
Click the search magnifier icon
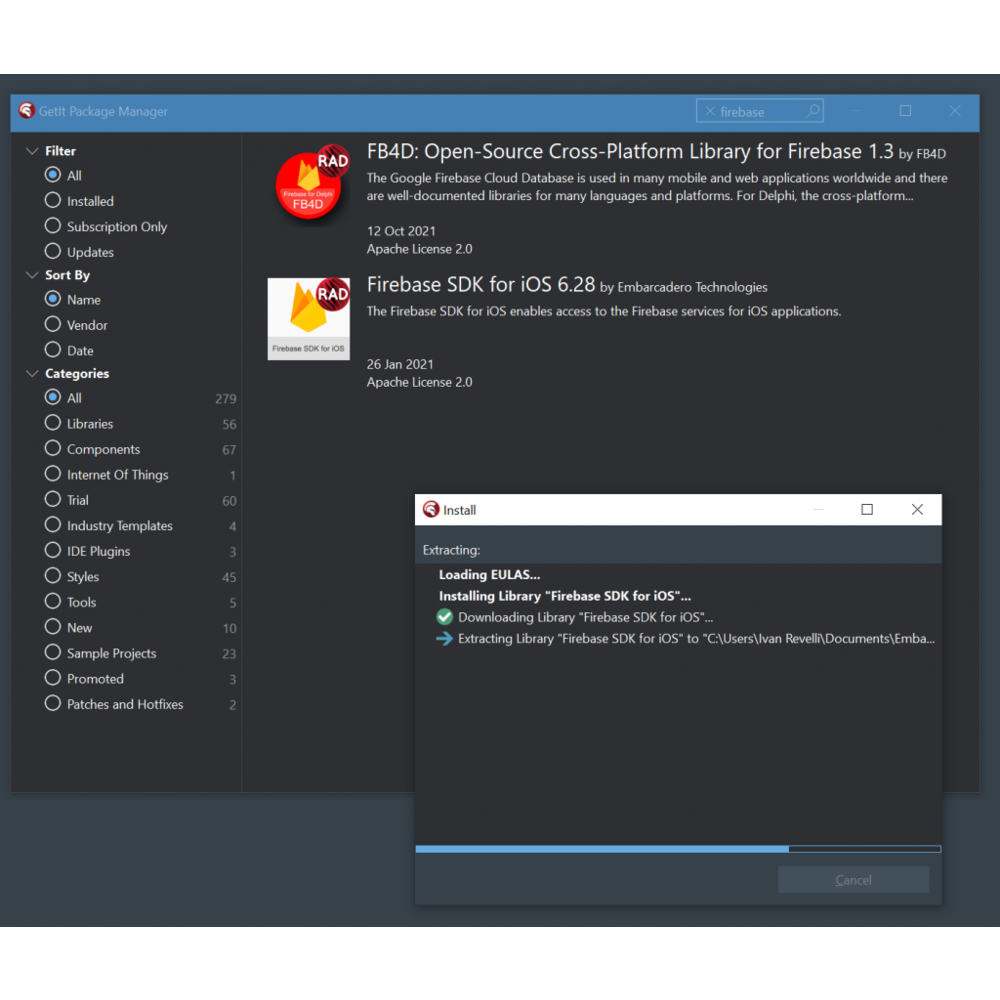point(813,111)
